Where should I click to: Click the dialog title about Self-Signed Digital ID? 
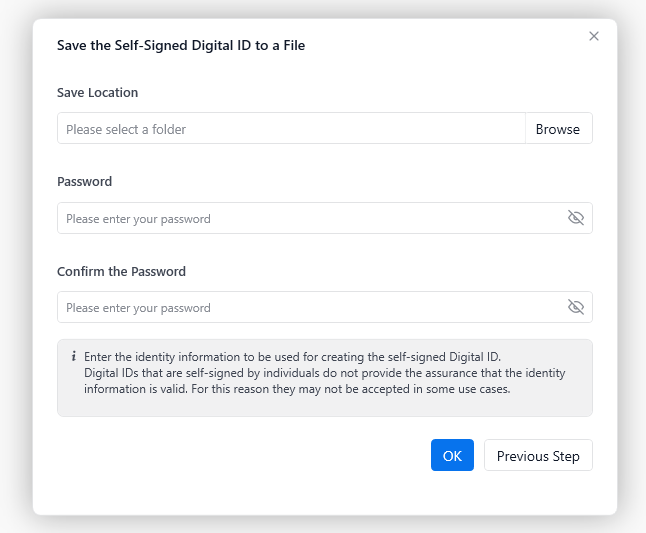point(181,45)
